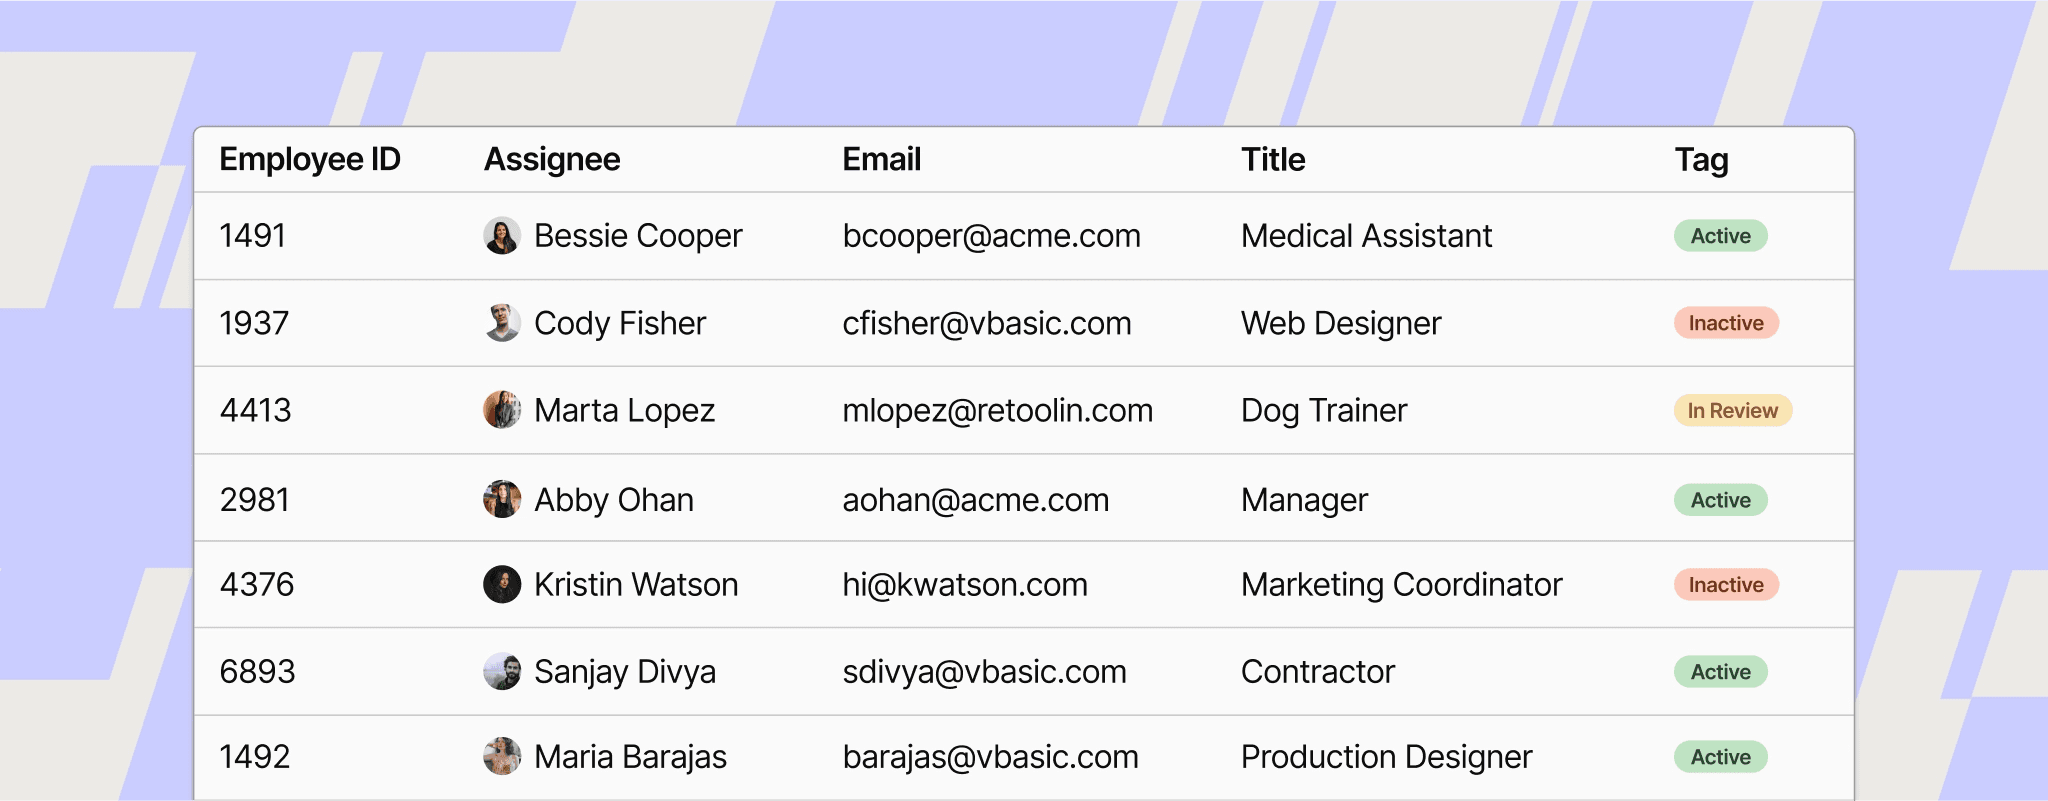
Task: Click Bessie Cooper's avatar photo
Action: 502,236
